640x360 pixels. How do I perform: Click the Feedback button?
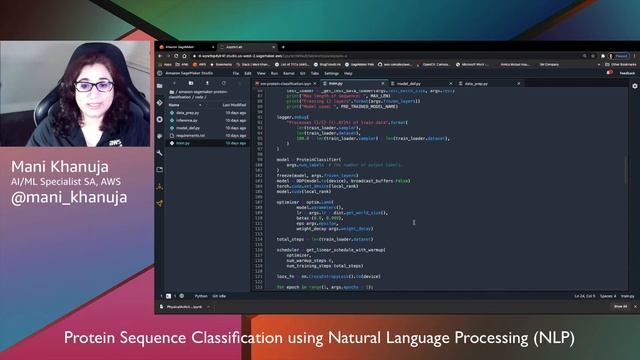[627, 73]
